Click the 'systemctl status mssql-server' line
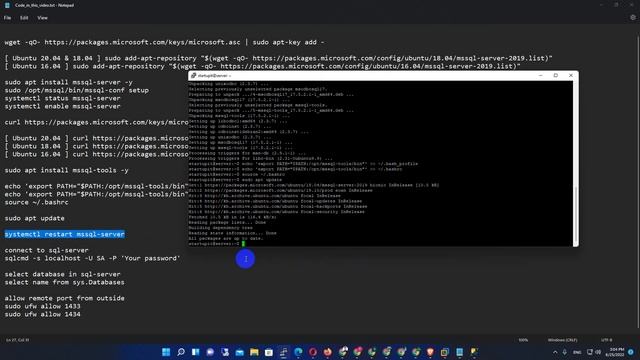This screenshot has height=360, width=640. (62, 98)
